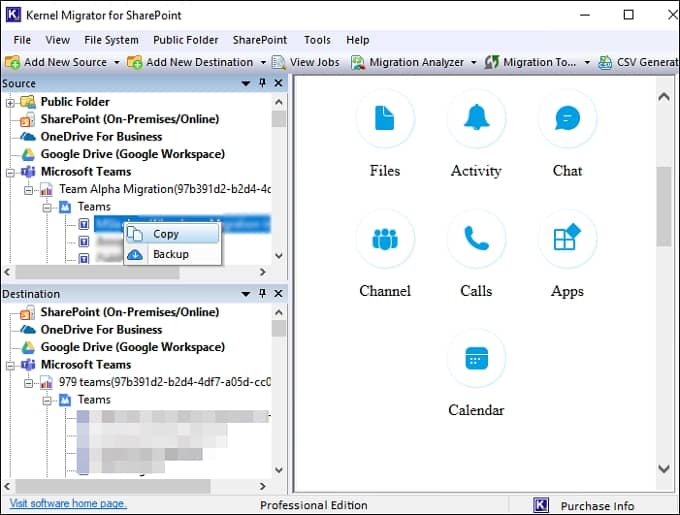Collapse Microsoft Teams node in Source tree

[x=10, y=173]
